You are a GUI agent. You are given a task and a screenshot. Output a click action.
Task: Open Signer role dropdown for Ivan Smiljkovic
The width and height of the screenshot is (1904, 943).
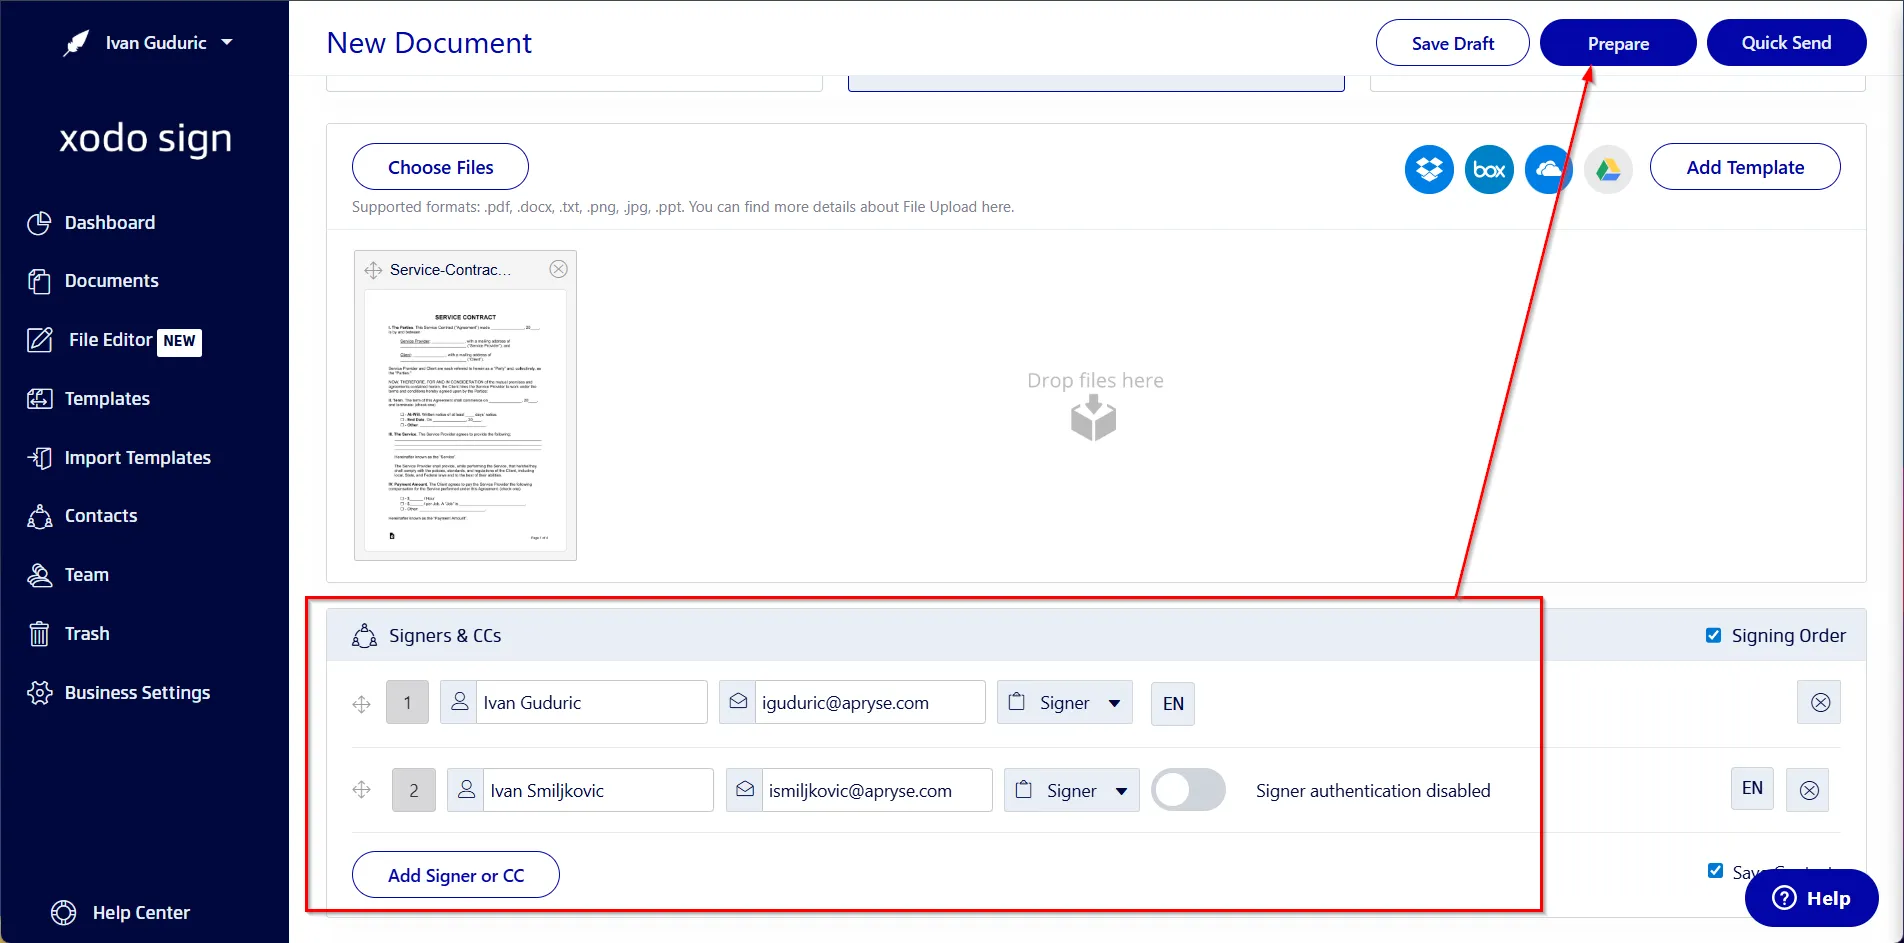[x=1072, y=790]
